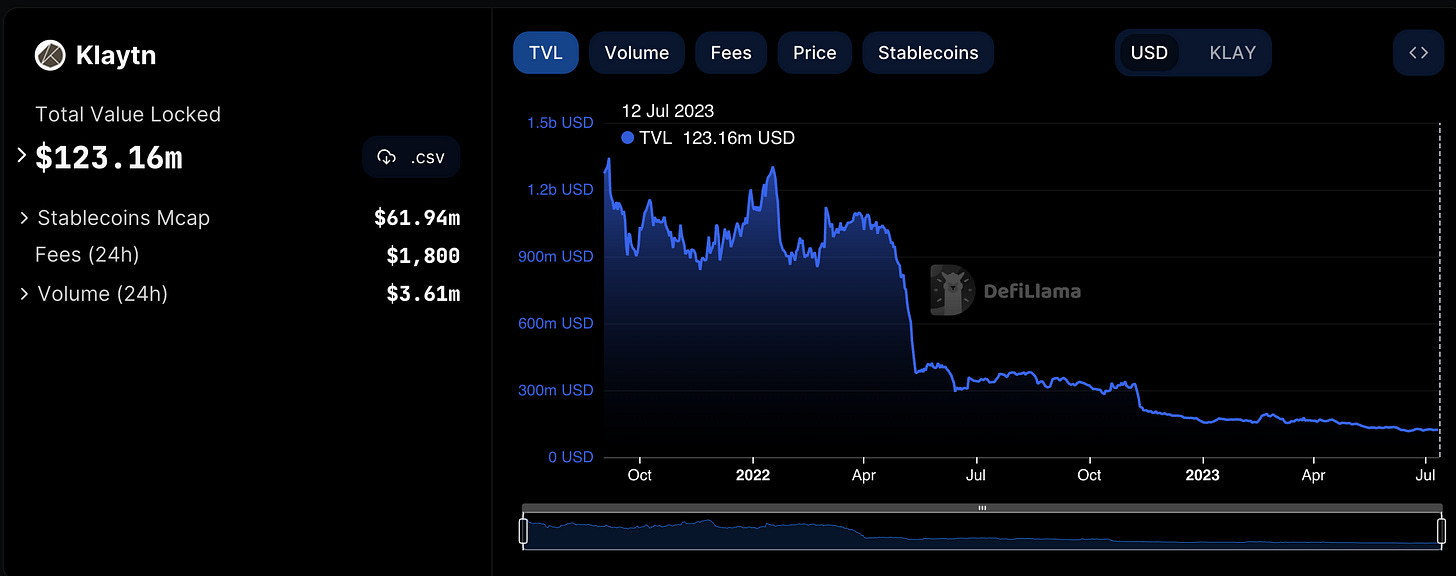The height and width of the screenshot is (576, 1456).
Task: Click the mini overview chart in the range selector
Action: (x=982, y=531)
